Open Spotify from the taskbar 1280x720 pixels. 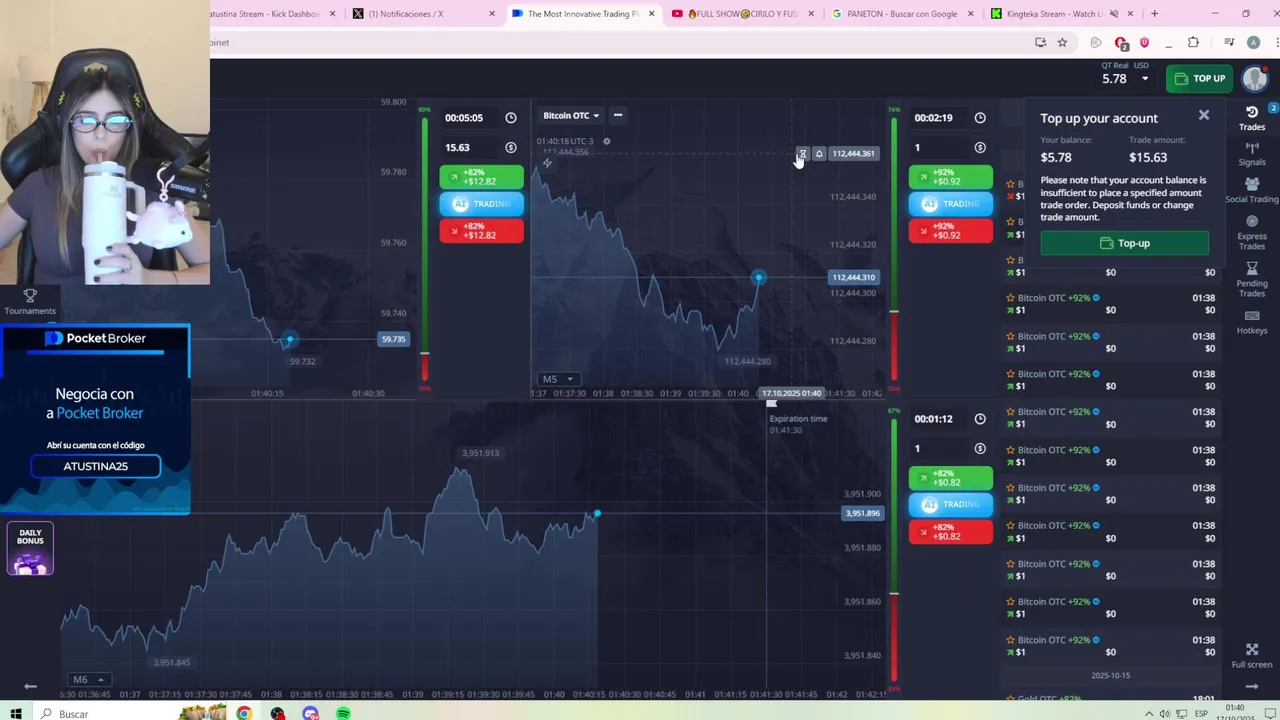pyautogui.click(x=343, y=713)
